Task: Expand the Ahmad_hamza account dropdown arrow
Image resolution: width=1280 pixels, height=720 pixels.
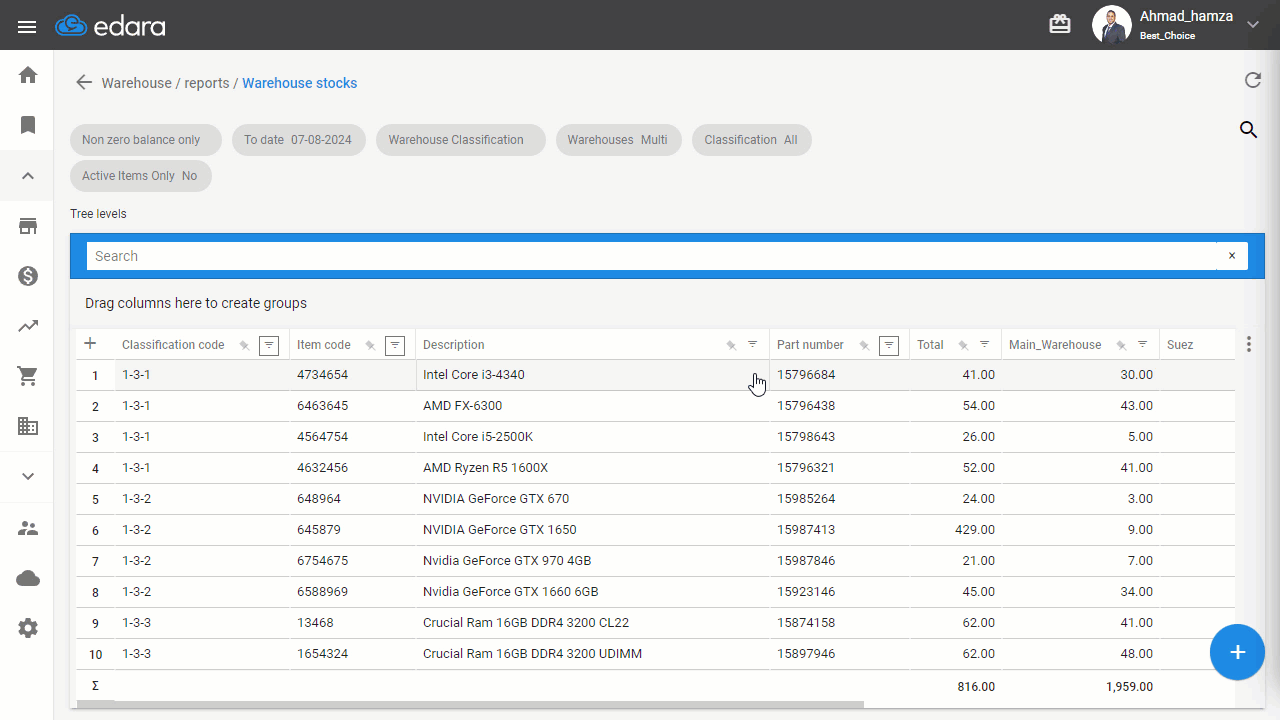Action: pyautogui.click(x=1252, y=25)
